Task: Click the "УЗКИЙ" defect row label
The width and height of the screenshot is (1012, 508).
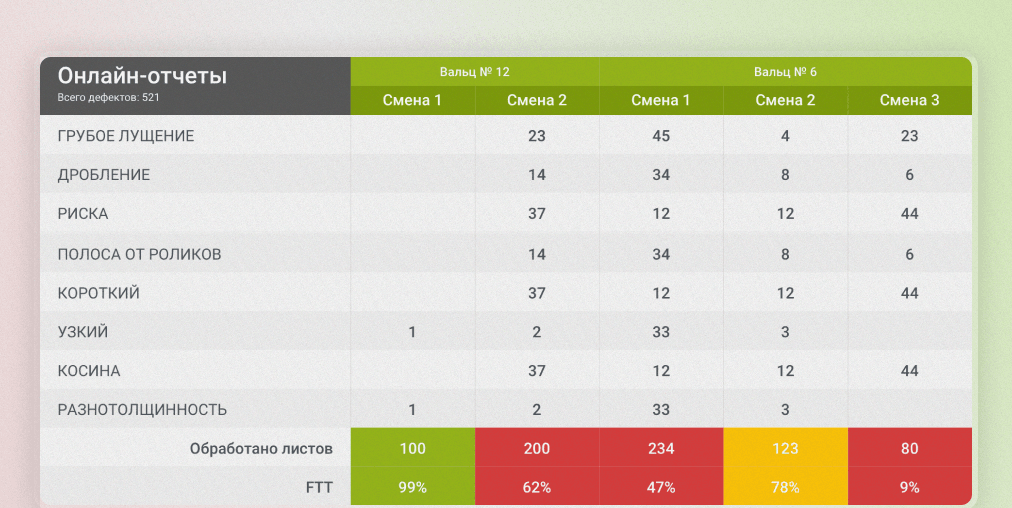Action: 83,332
